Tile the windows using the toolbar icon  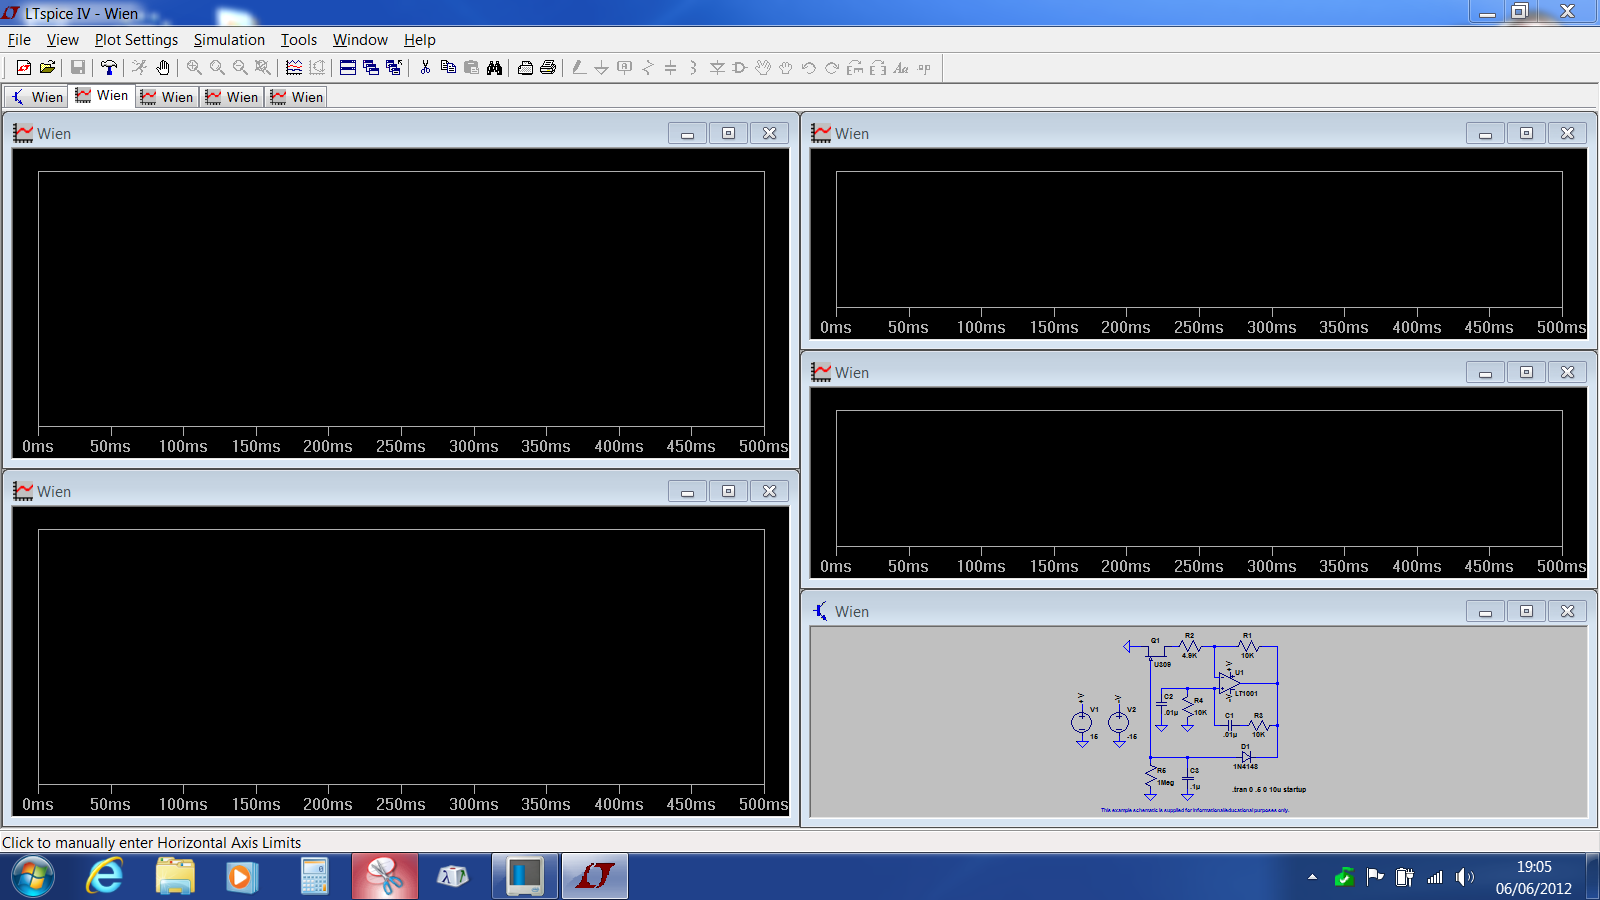coord(348,68)
